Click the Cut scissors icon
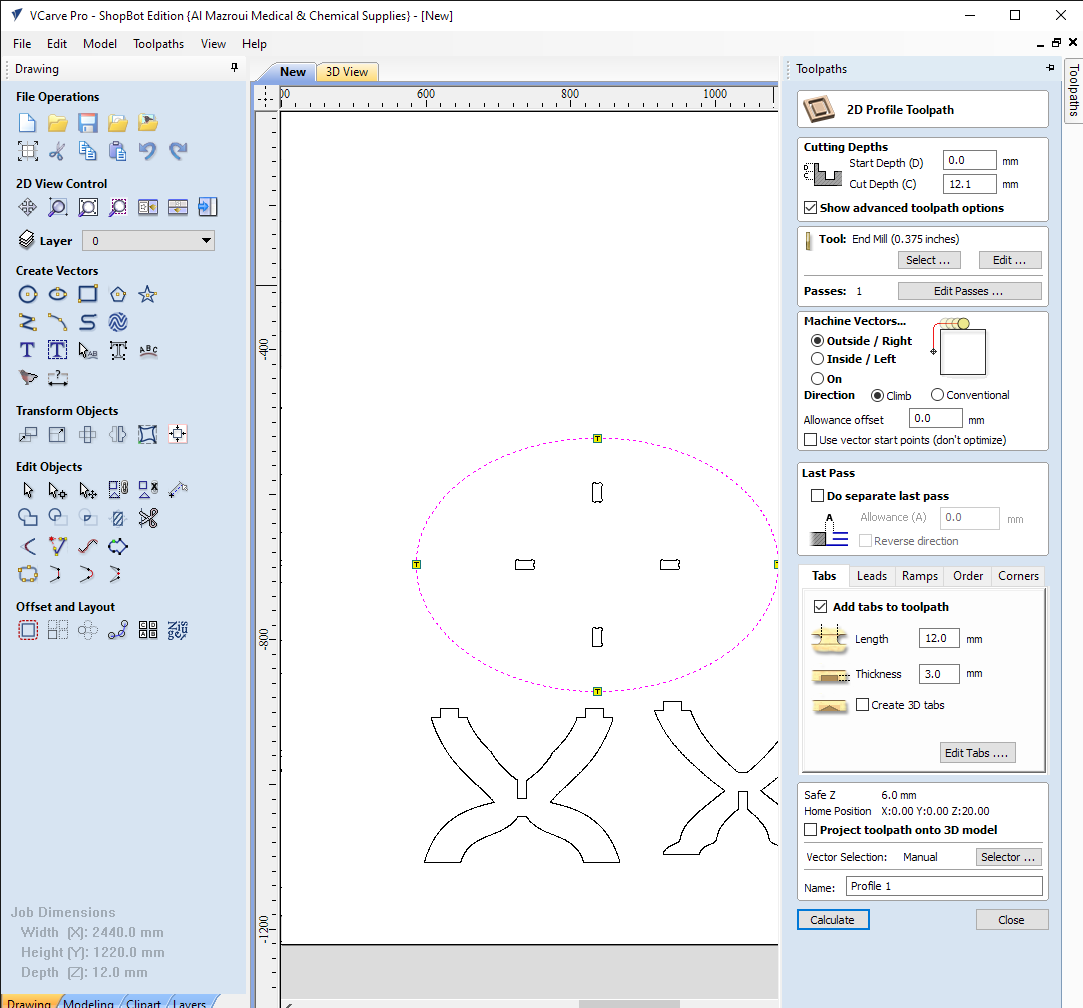 (57, 151)
